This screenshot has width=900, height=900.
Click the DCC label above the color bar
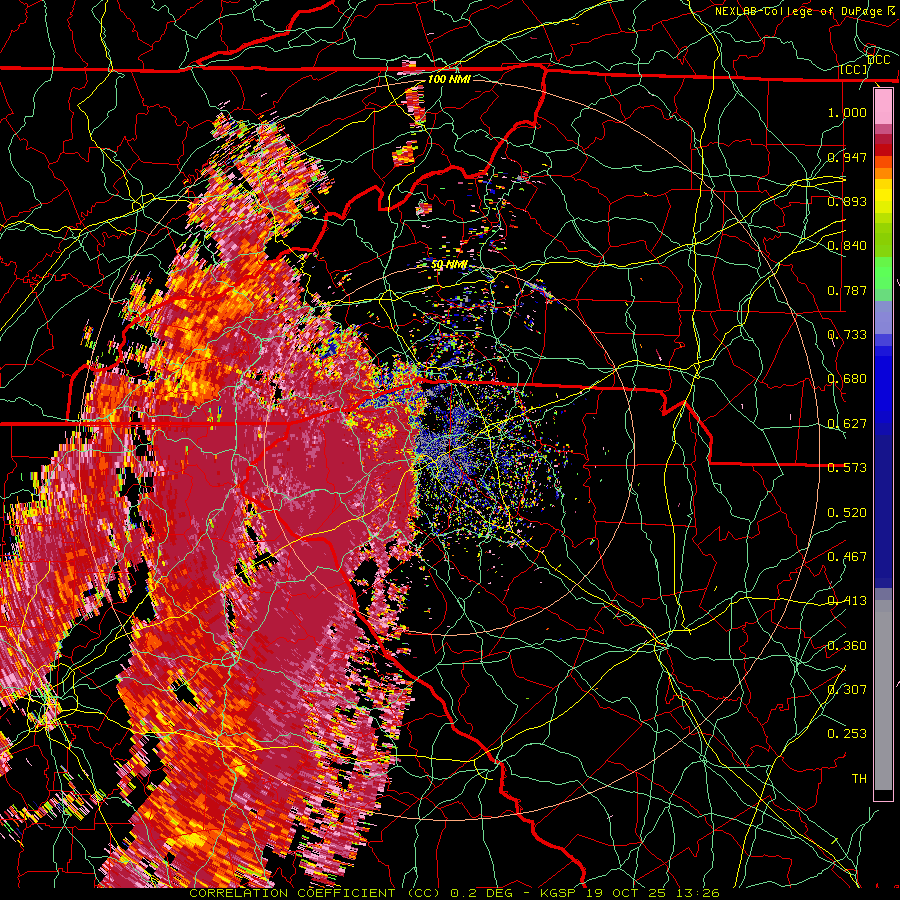pos(878,60)
